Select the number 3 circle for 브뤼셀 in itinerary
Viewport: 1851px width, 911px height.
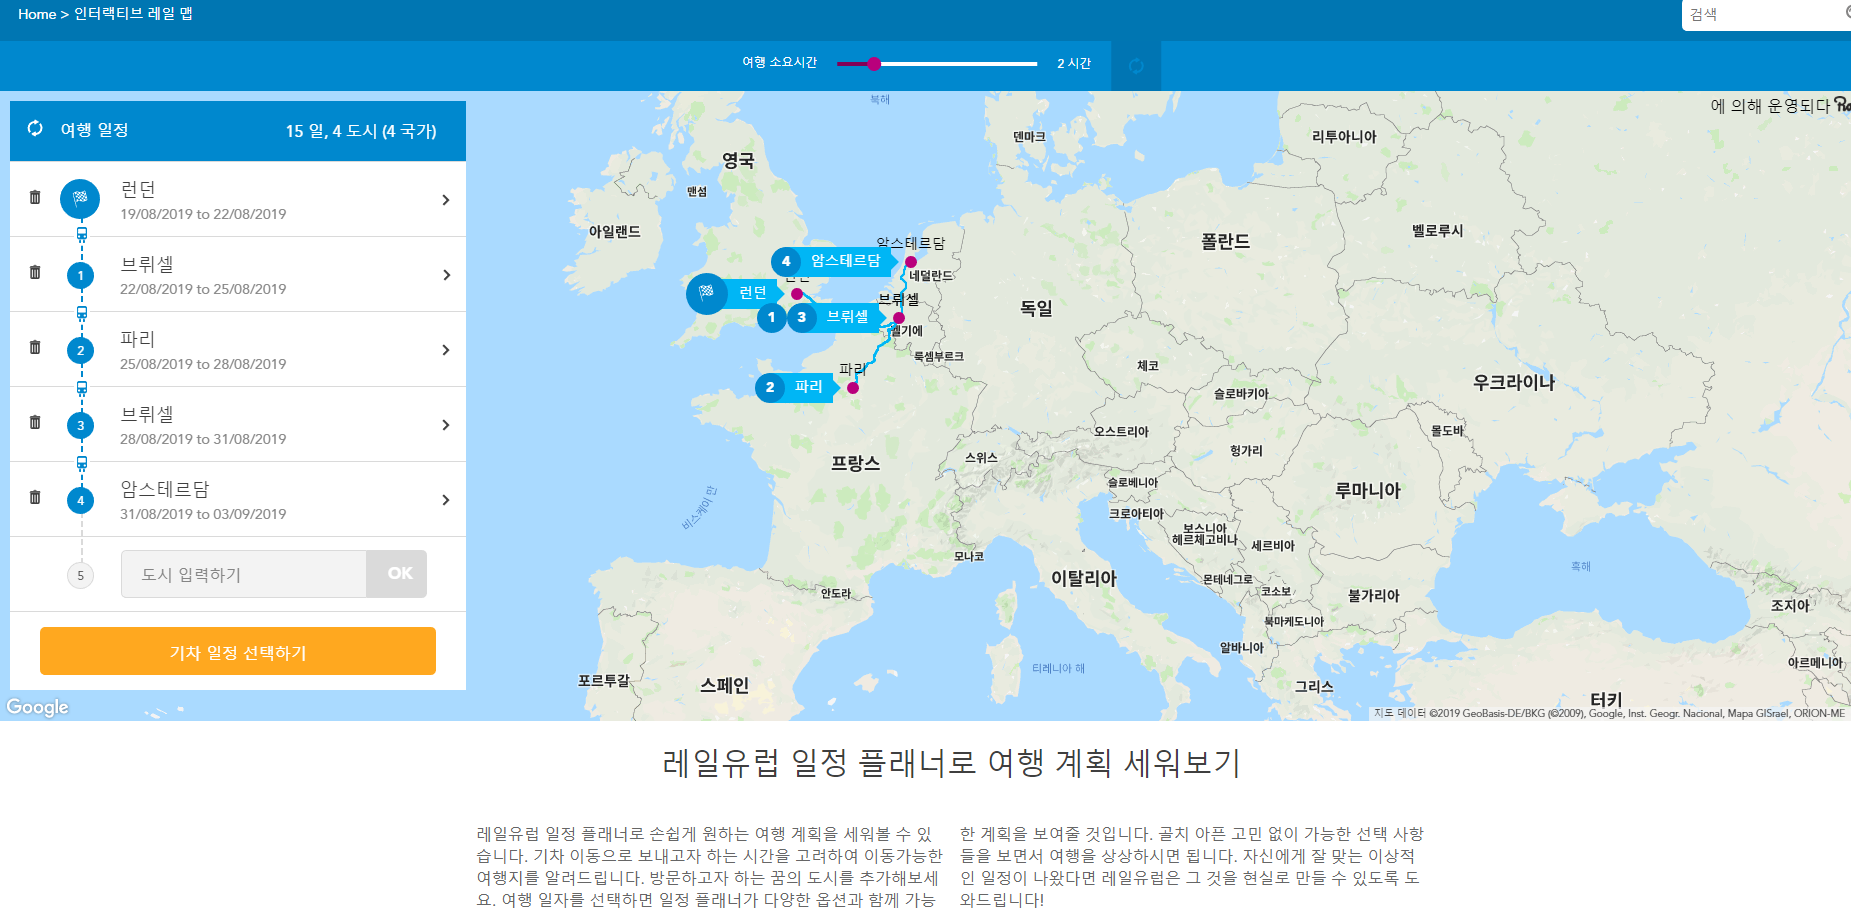tap(81, 425)
